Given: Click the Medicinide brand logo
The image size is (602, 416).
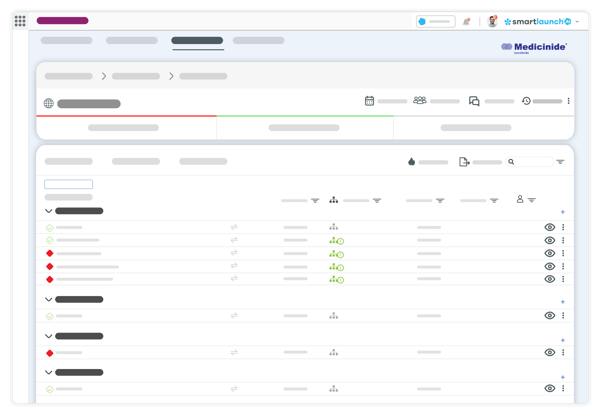Looking at the screenshot, I should pyautogui.click(x=534, y=47).
